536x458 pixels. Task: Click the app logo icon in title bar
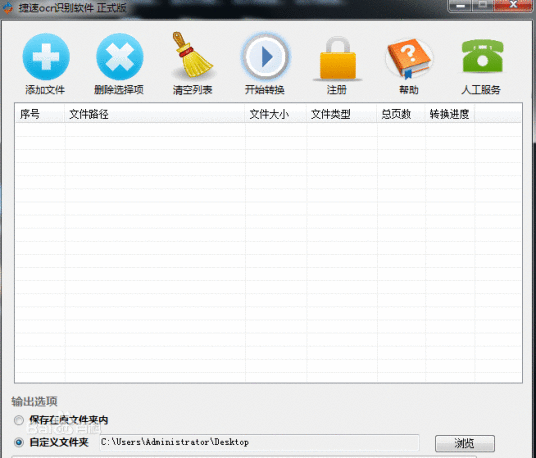[8, 8]
